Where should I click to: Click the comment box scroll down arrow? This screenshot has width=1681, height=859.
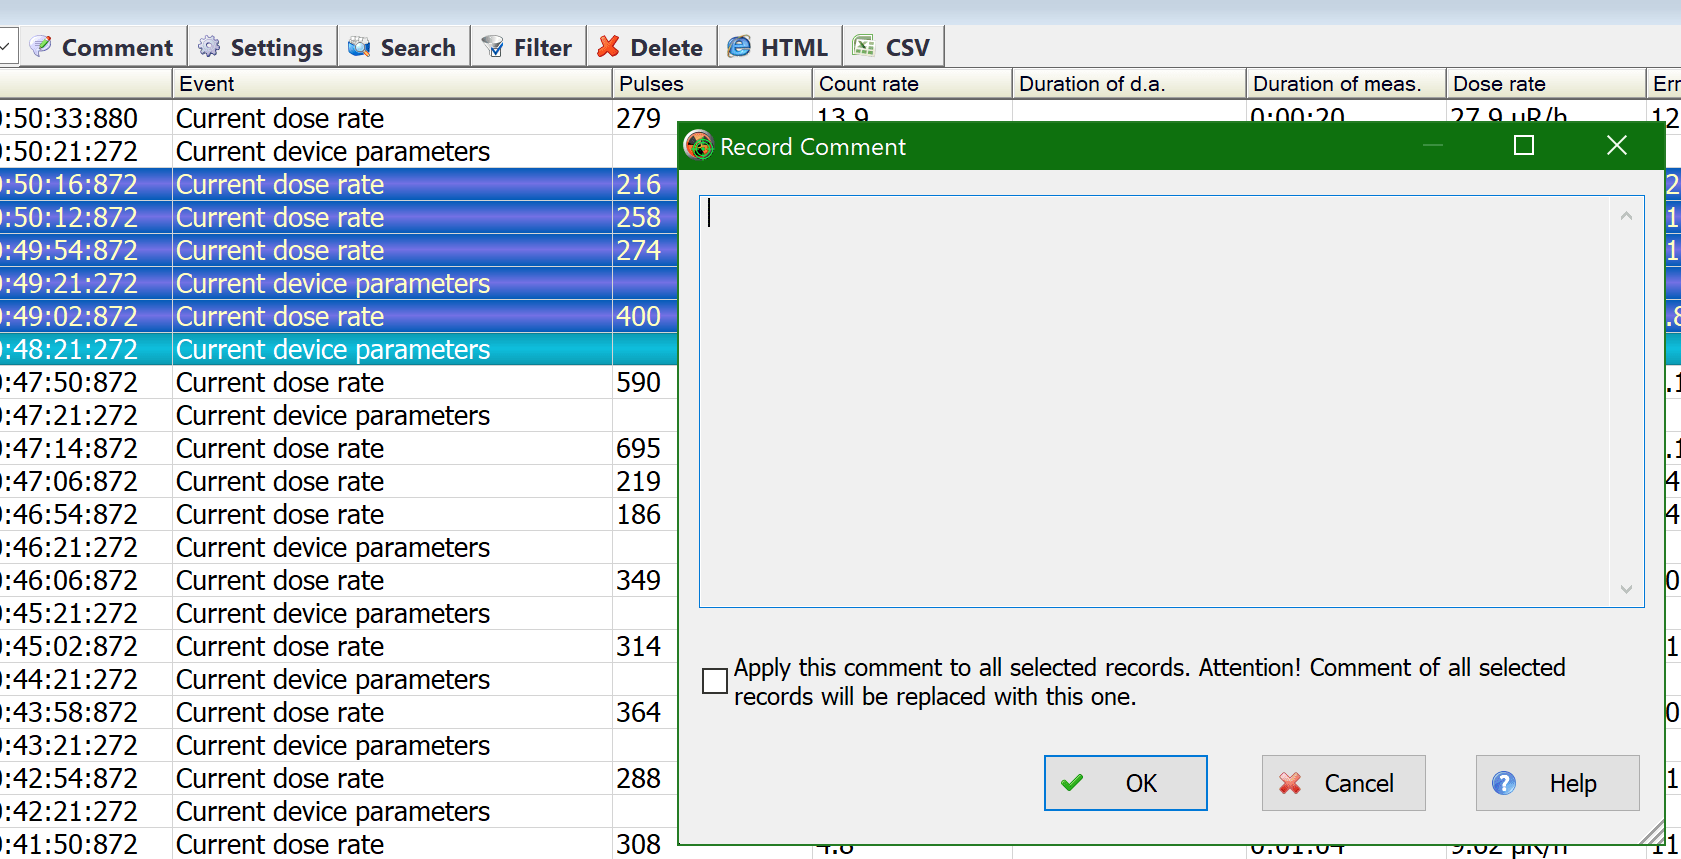click(1626, 589)
